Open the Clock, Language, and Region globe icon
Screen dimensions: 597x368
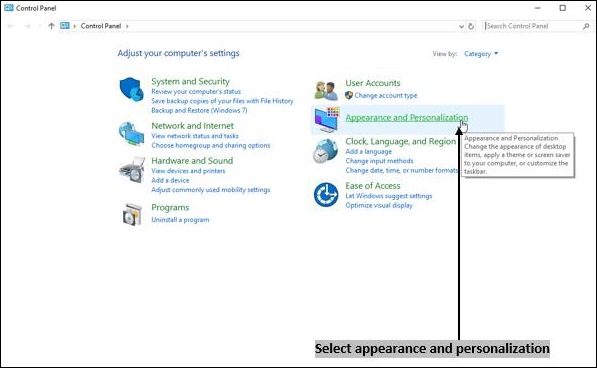click(326, 151)
